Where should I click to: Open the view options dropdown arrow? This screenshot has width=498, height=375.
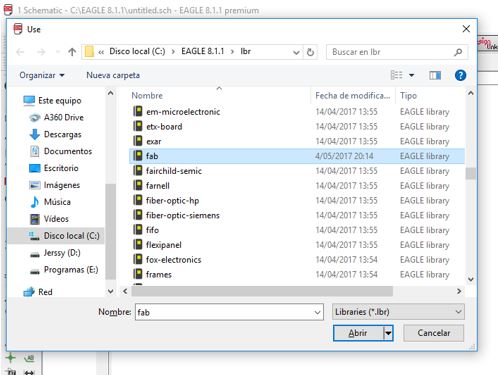point(412,75)
